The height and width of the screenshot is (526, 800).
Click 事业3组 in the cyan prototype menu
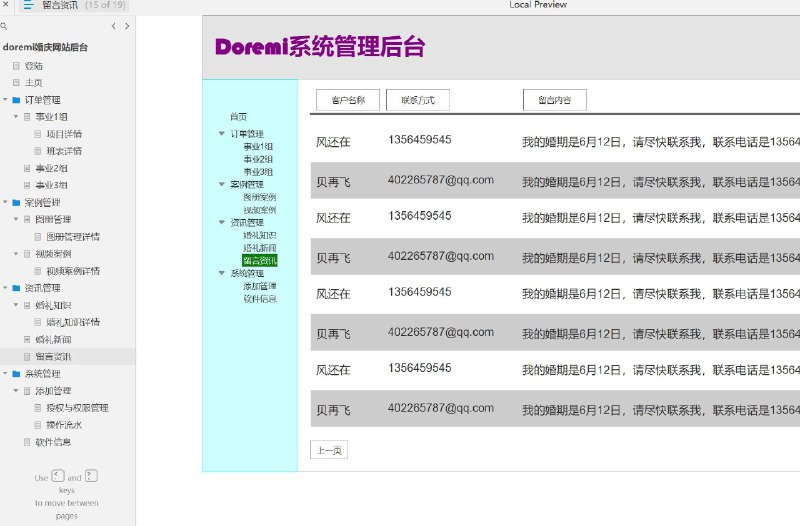[258, 172]
